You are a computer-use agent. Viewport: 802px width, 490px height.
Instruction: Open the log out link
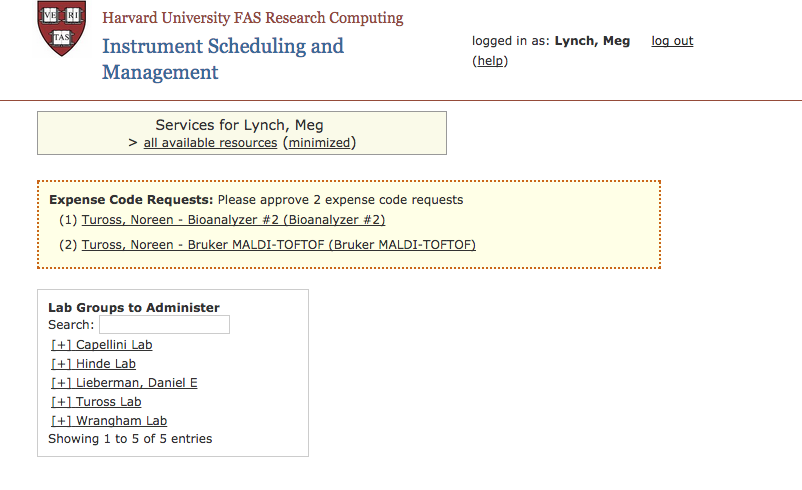[672, 41]
